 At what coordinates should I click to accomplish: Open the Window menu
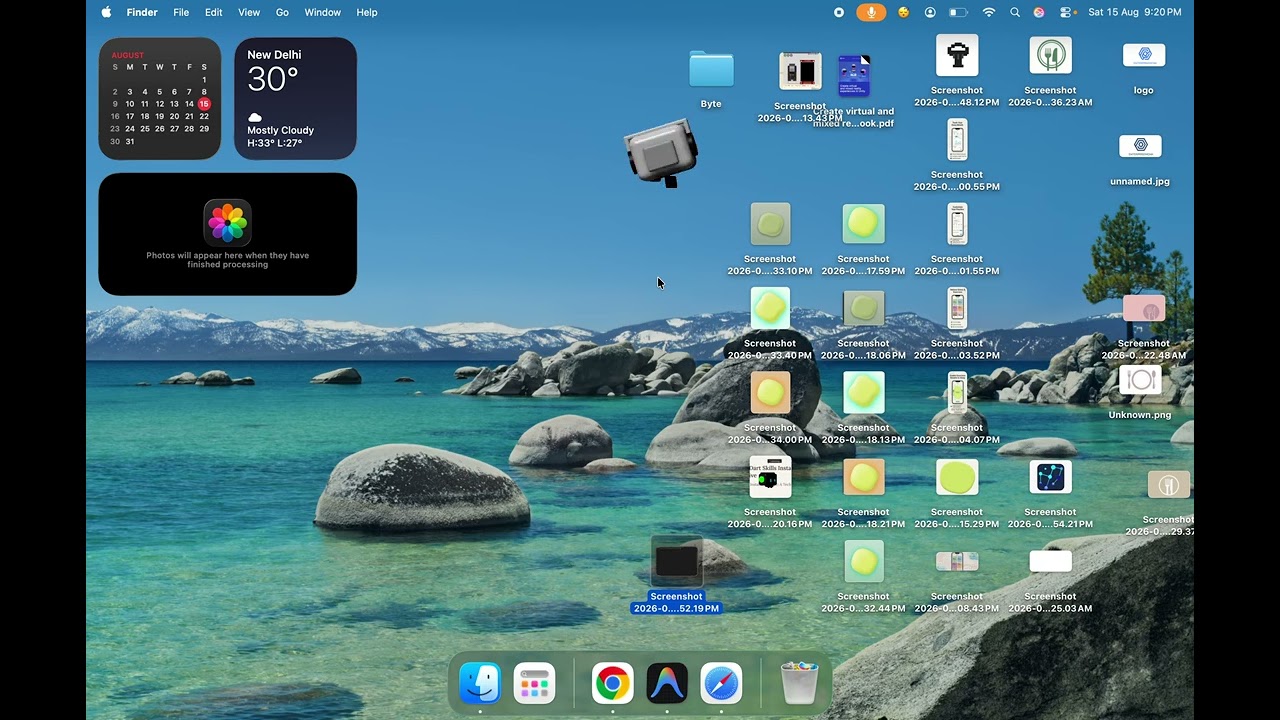point(323,12)
